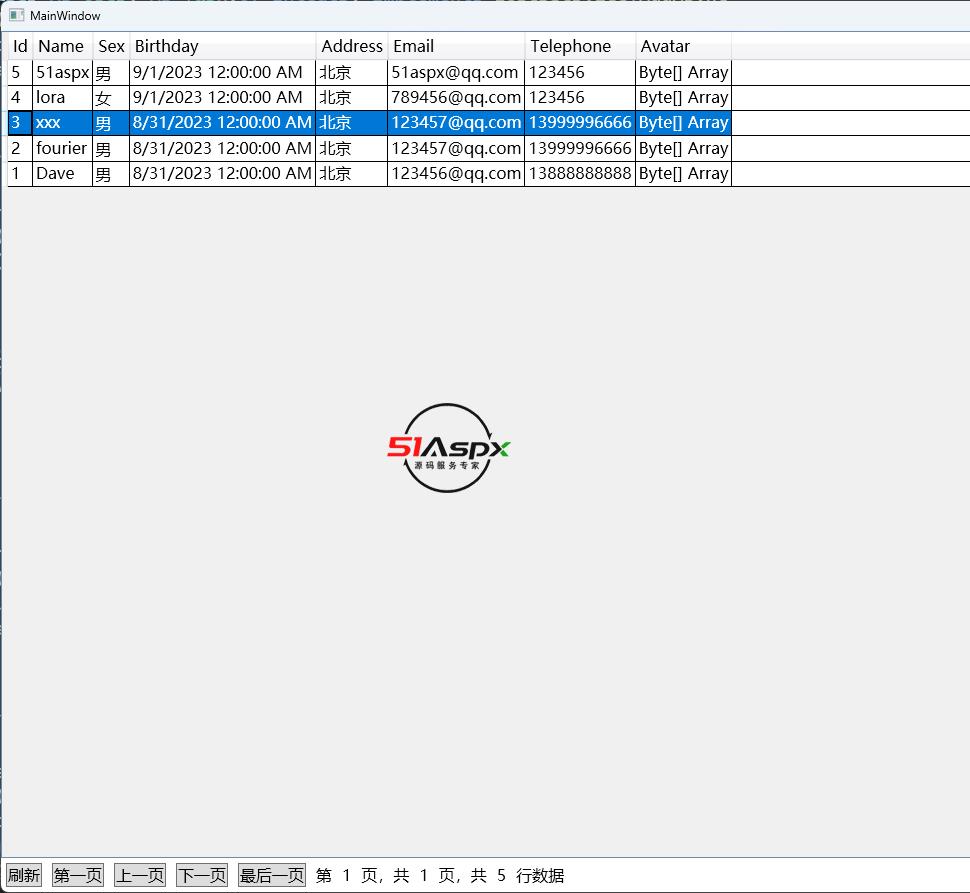Image resolution: width=970 pixels, height=893 pixels.
Task: Sort by the Name column header
Action: click(61, 46)
